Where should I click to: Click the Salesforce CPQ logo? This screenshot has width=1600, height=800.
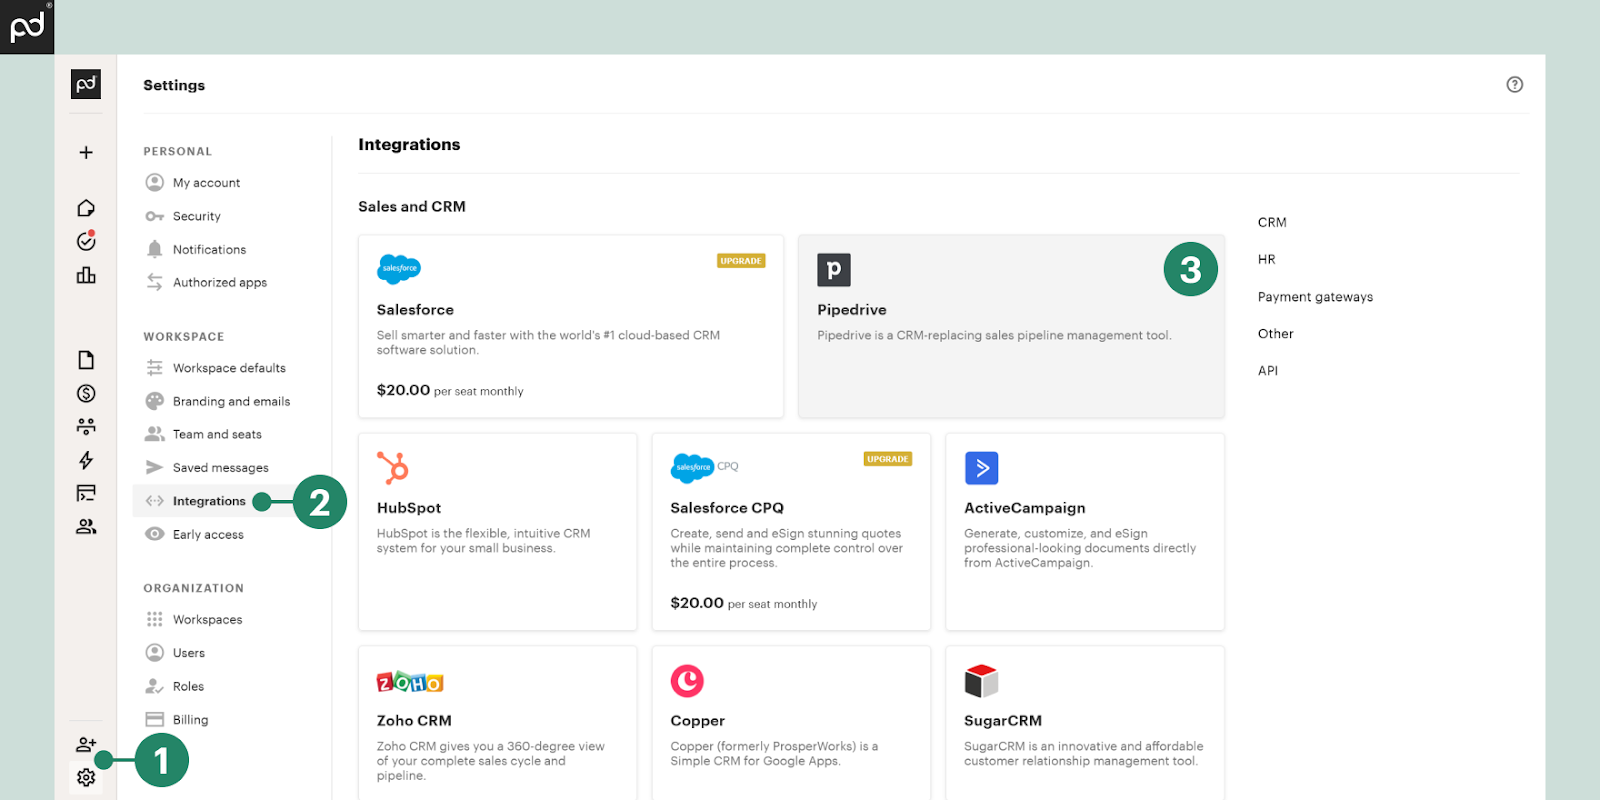(704, 467)
